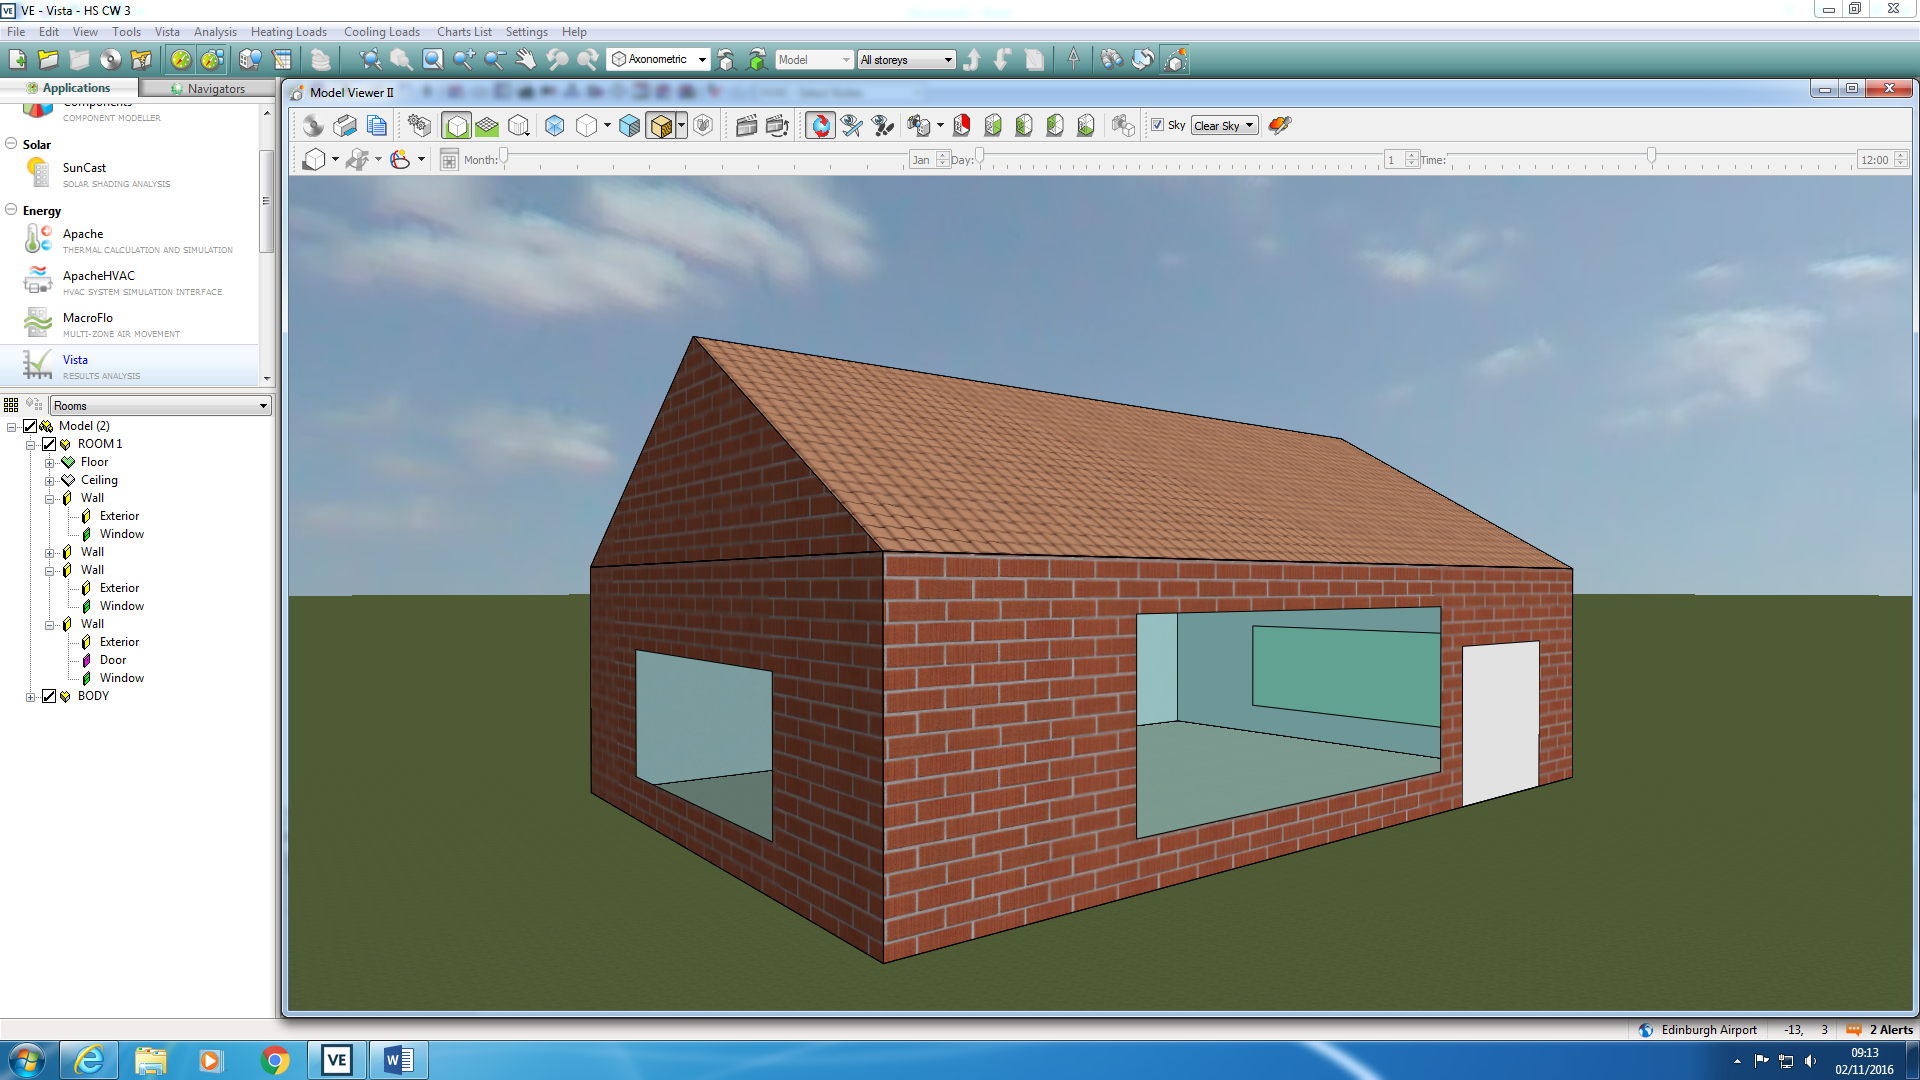Viewport: 1920px width, 1080px height.
Task: Click the north arrow icon in main toolbar
Action: pos(1073,59)
